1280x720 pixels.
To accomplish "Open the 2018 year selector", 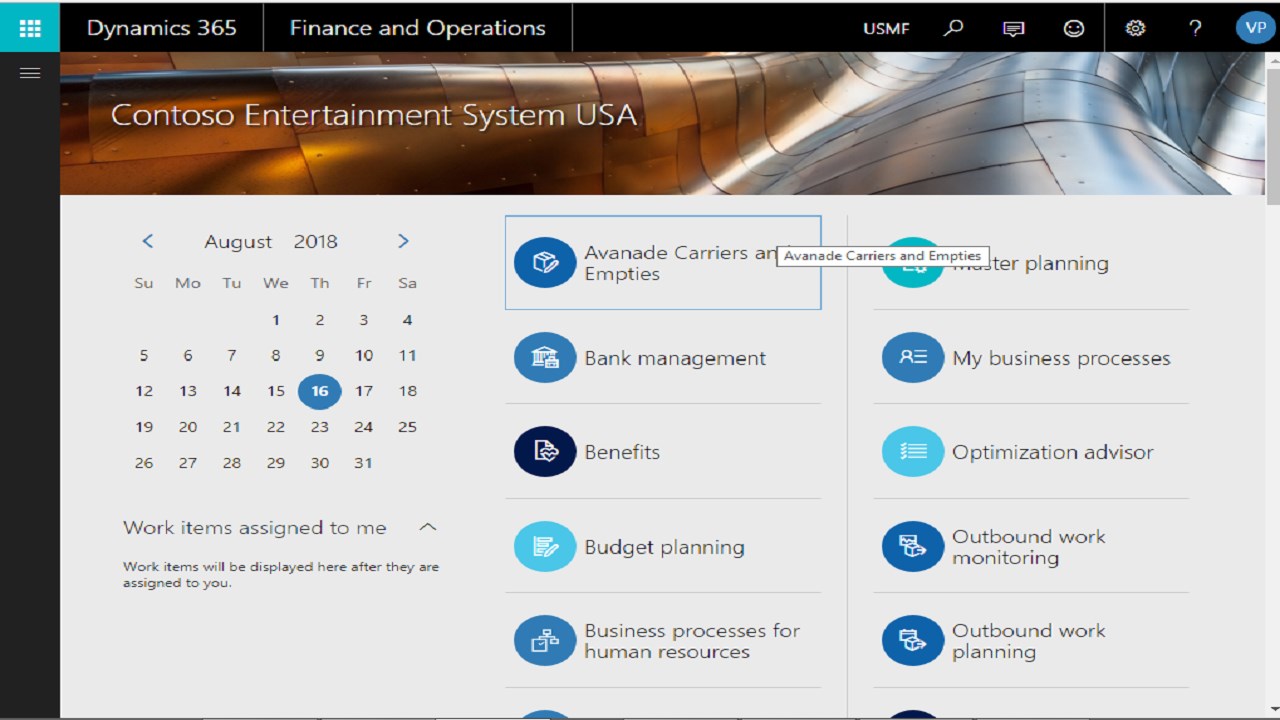I will pyautogui.click(x=316, y=242).
